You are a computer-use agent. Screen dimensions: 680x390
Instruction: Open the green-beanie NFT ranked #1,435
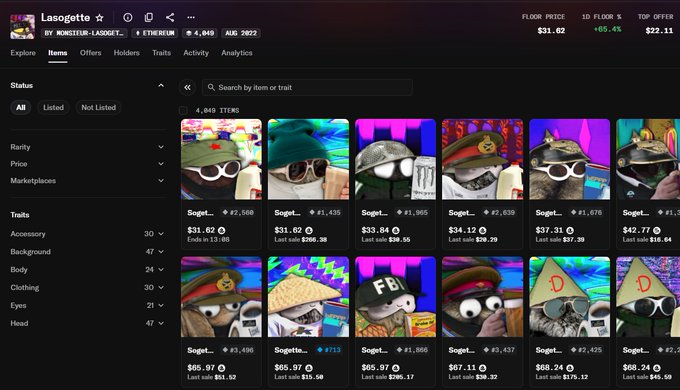308,159
